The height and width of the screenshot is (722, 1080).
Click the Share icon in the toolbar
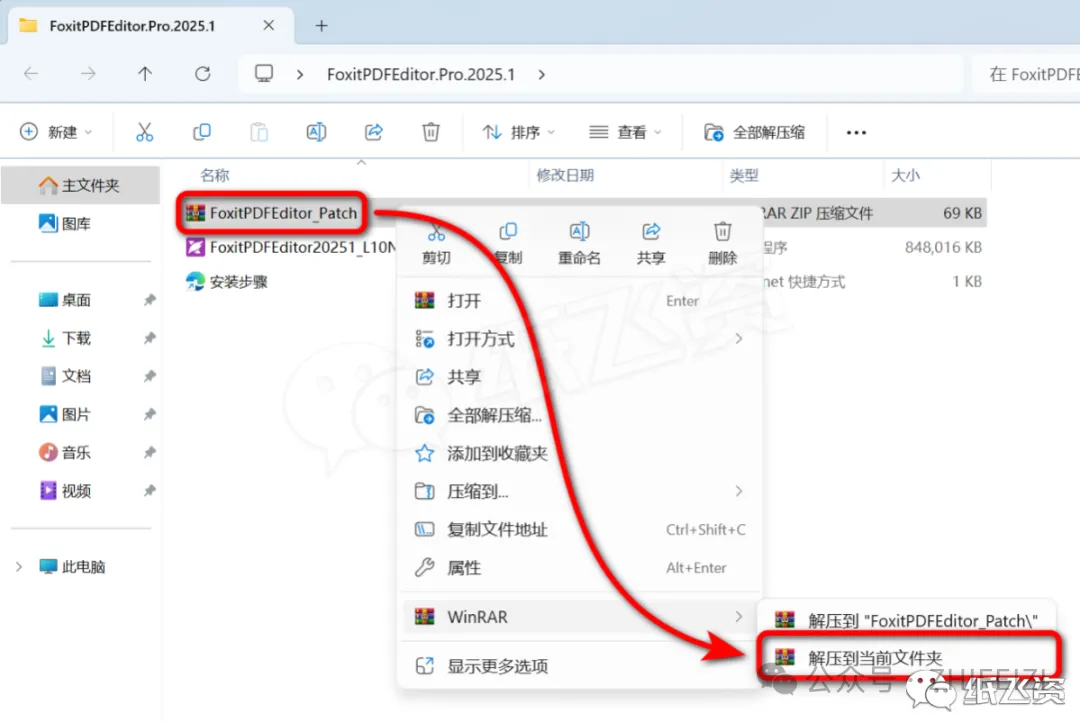point(373,132)
